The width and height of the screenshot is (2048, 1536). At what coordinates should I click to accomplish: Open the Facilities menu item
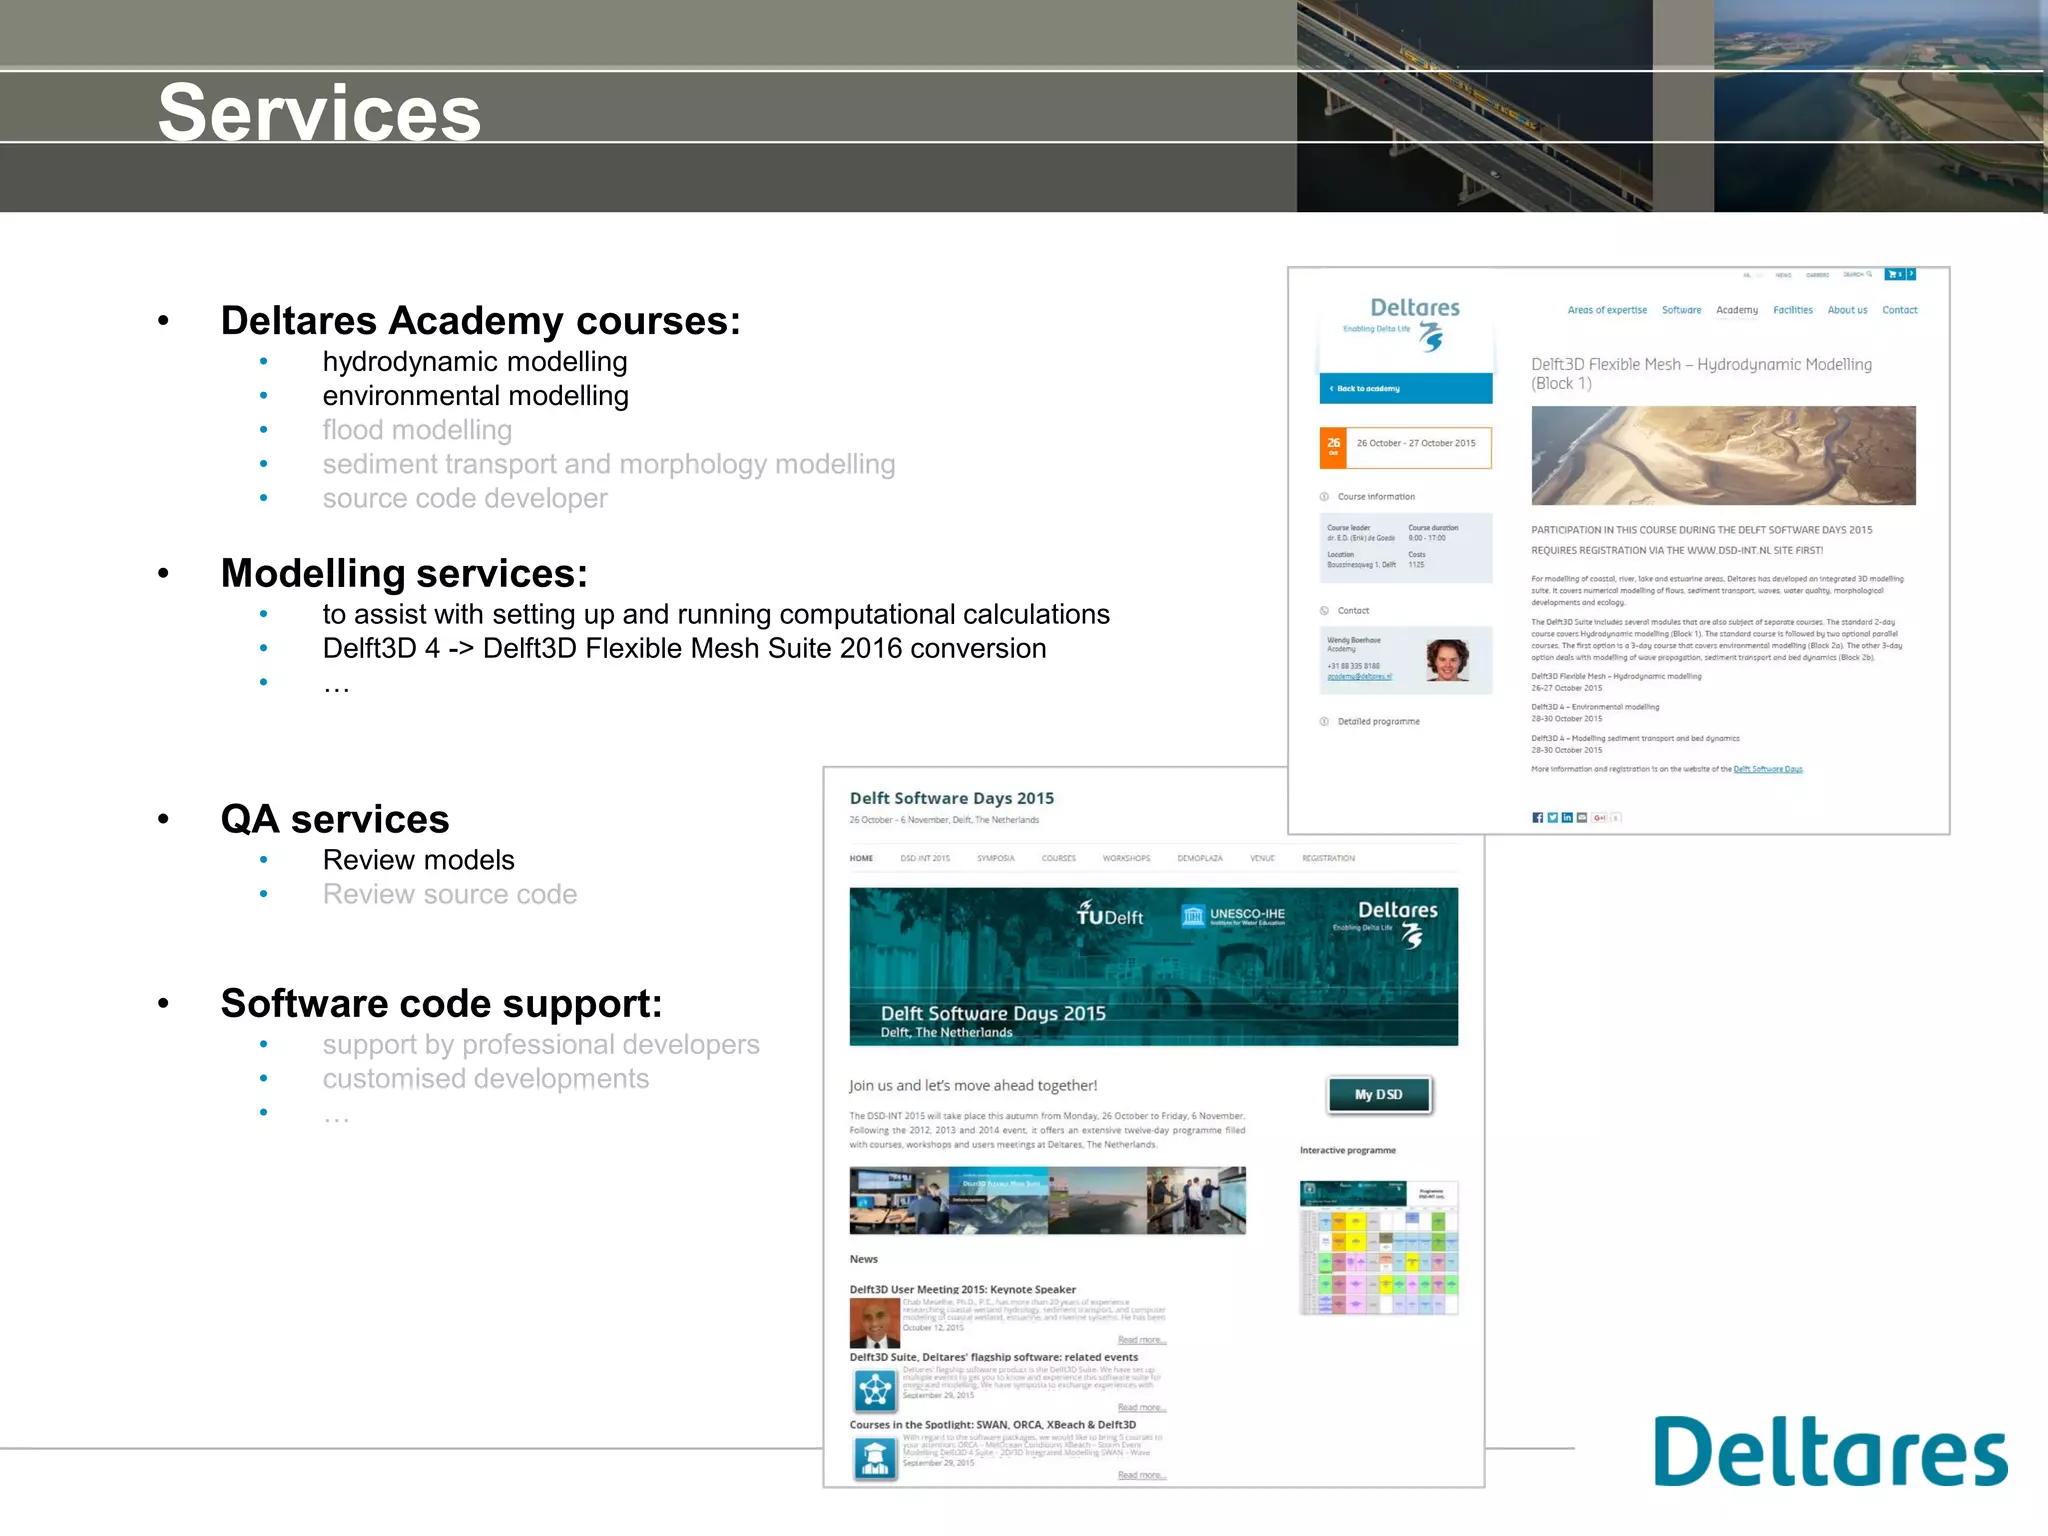[1793, 310]
